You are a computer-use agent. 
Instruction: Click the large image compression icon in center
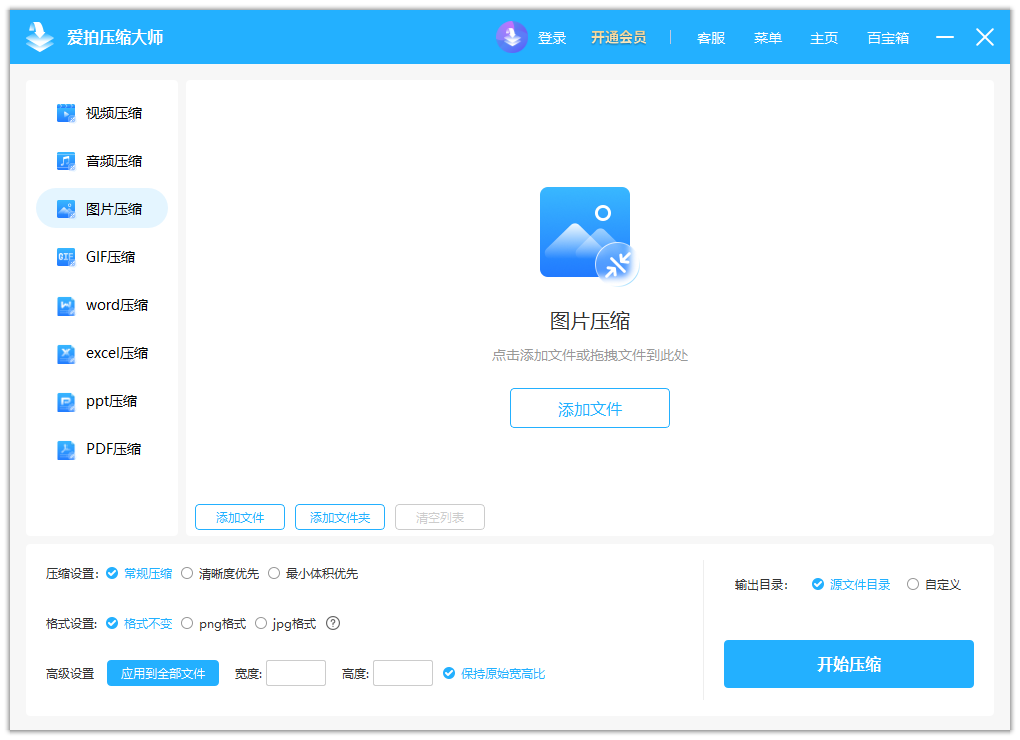[x=589, y=237]
